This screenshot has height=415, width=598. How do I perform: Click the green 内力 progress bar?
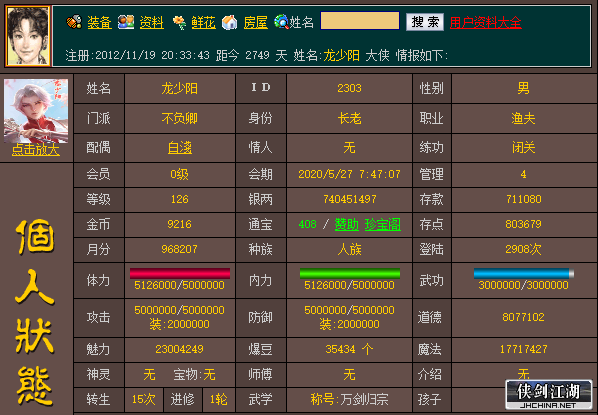click(350, 273)
